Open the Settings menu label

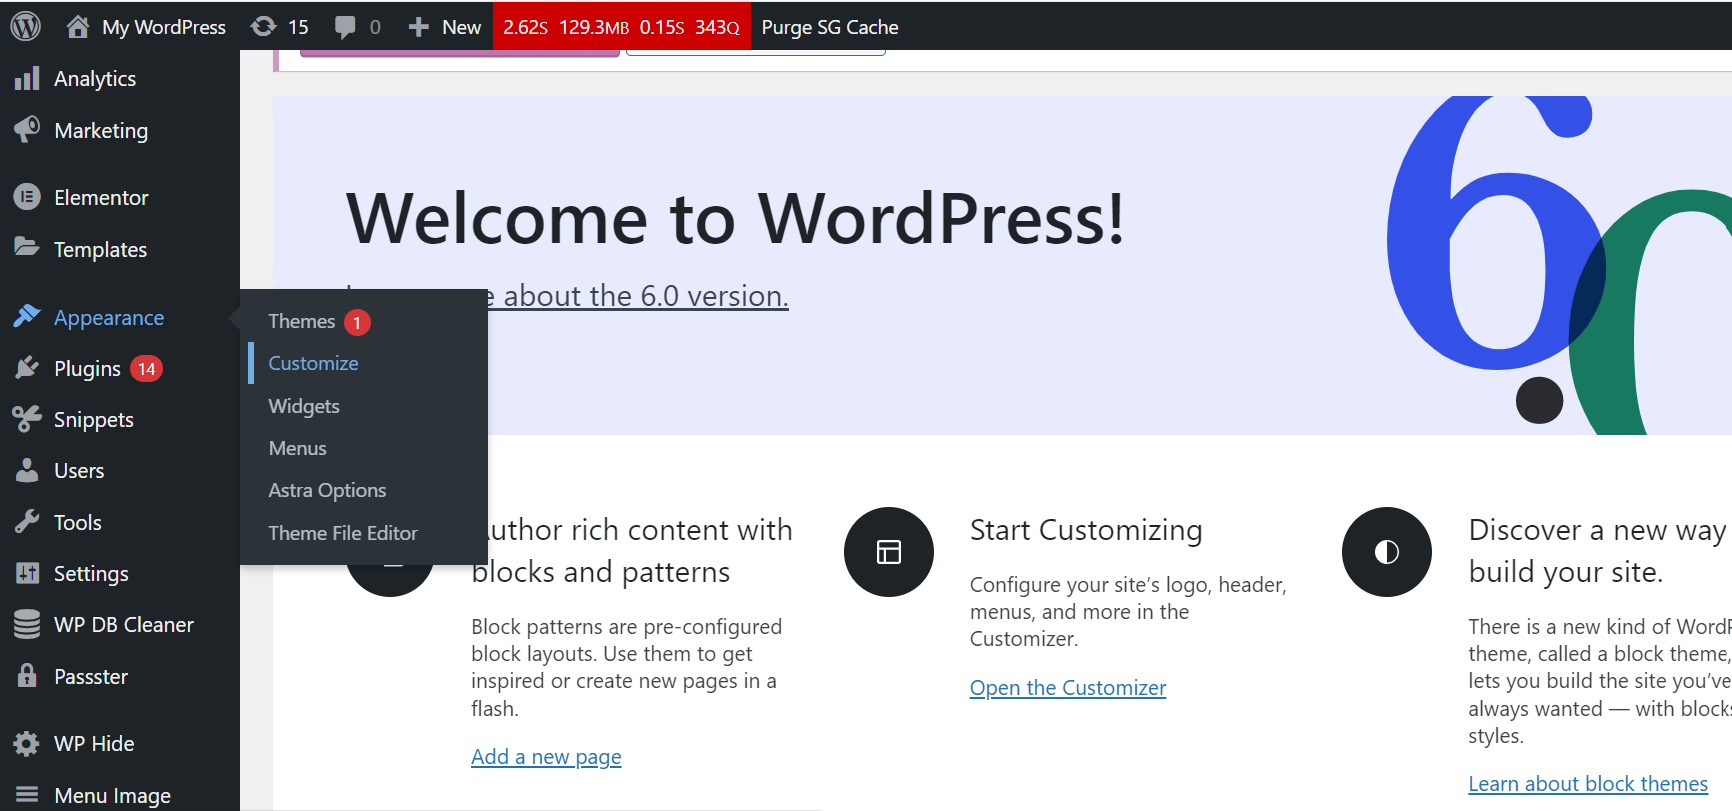point(91,573)
